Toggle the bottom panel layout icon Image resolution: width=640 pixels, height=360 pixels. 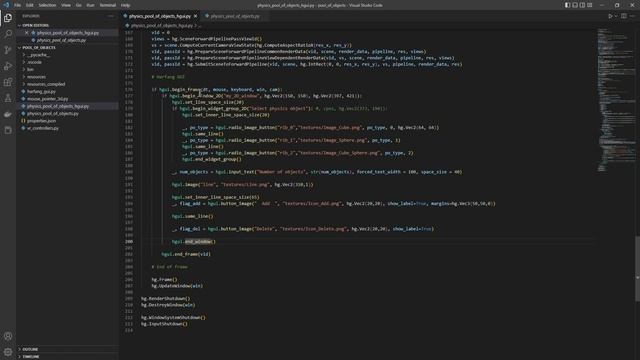coord(575,5)
